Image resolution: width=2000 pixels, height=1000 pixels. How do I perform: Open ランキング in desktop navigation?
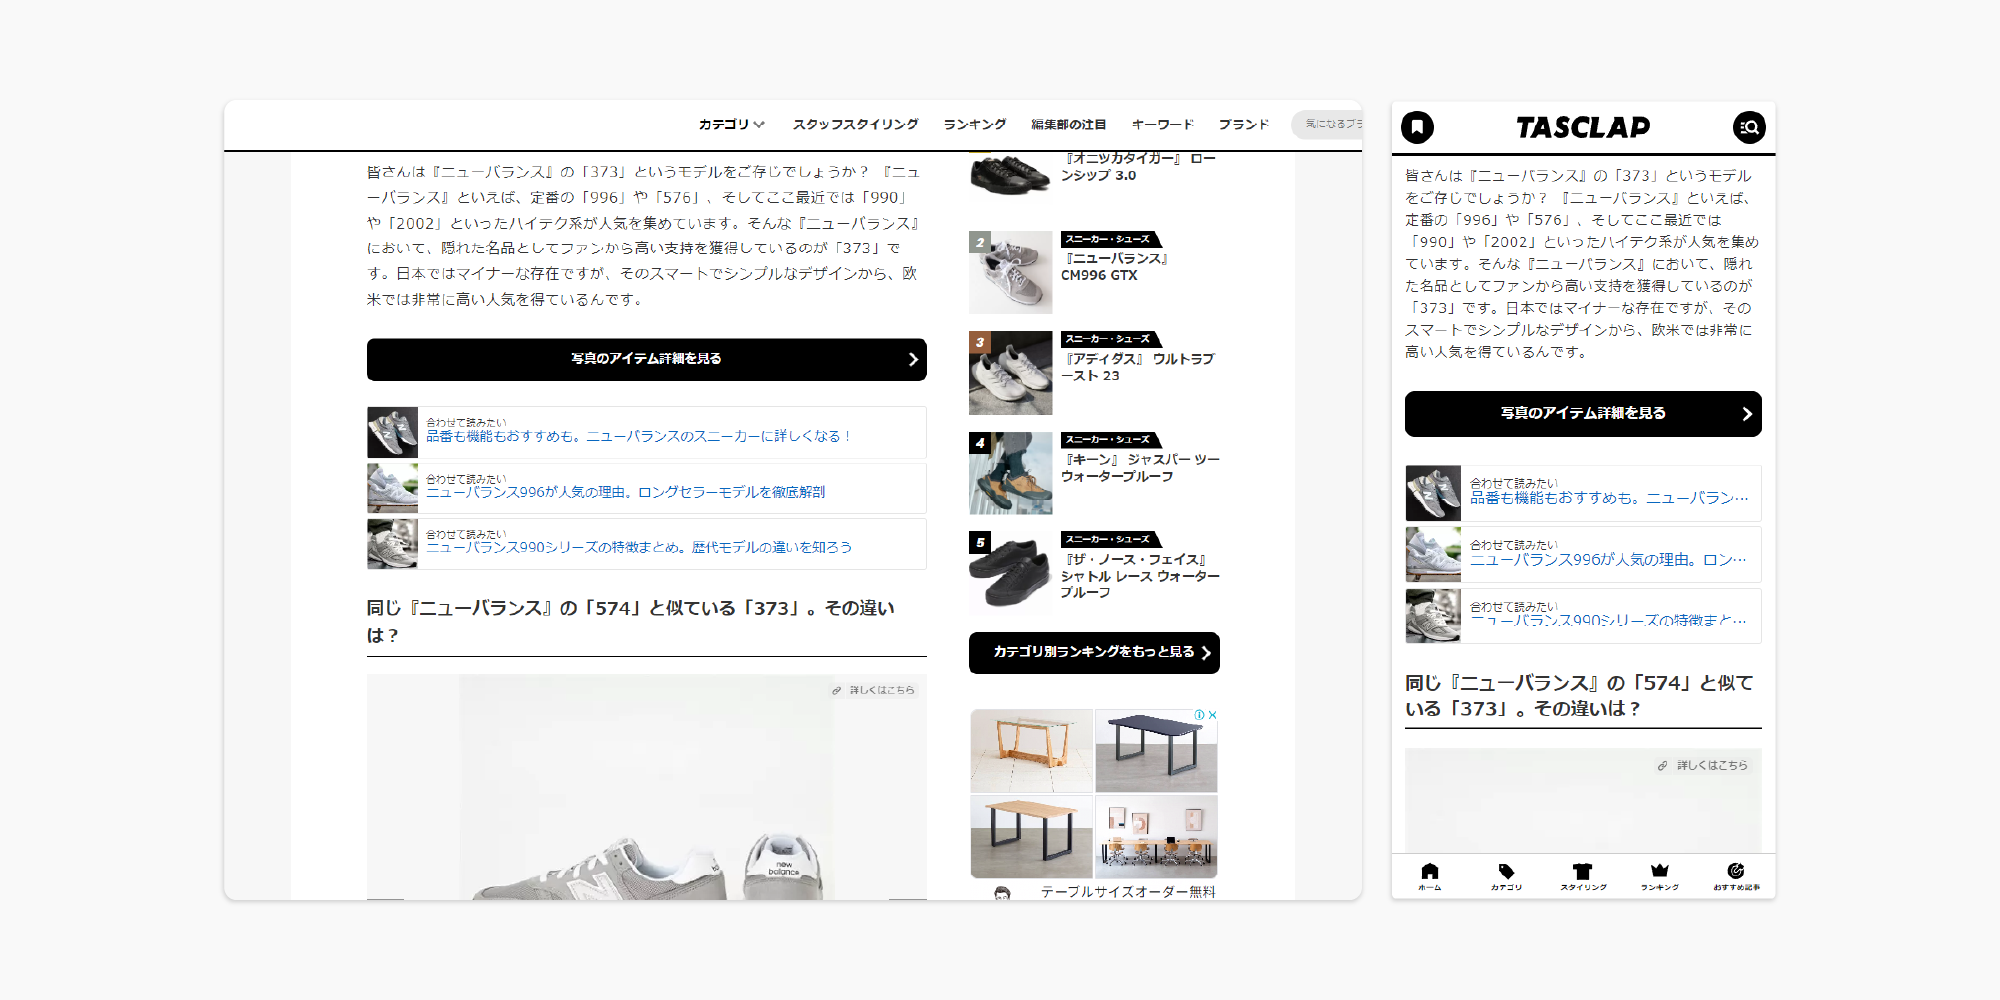coord(975,125)
